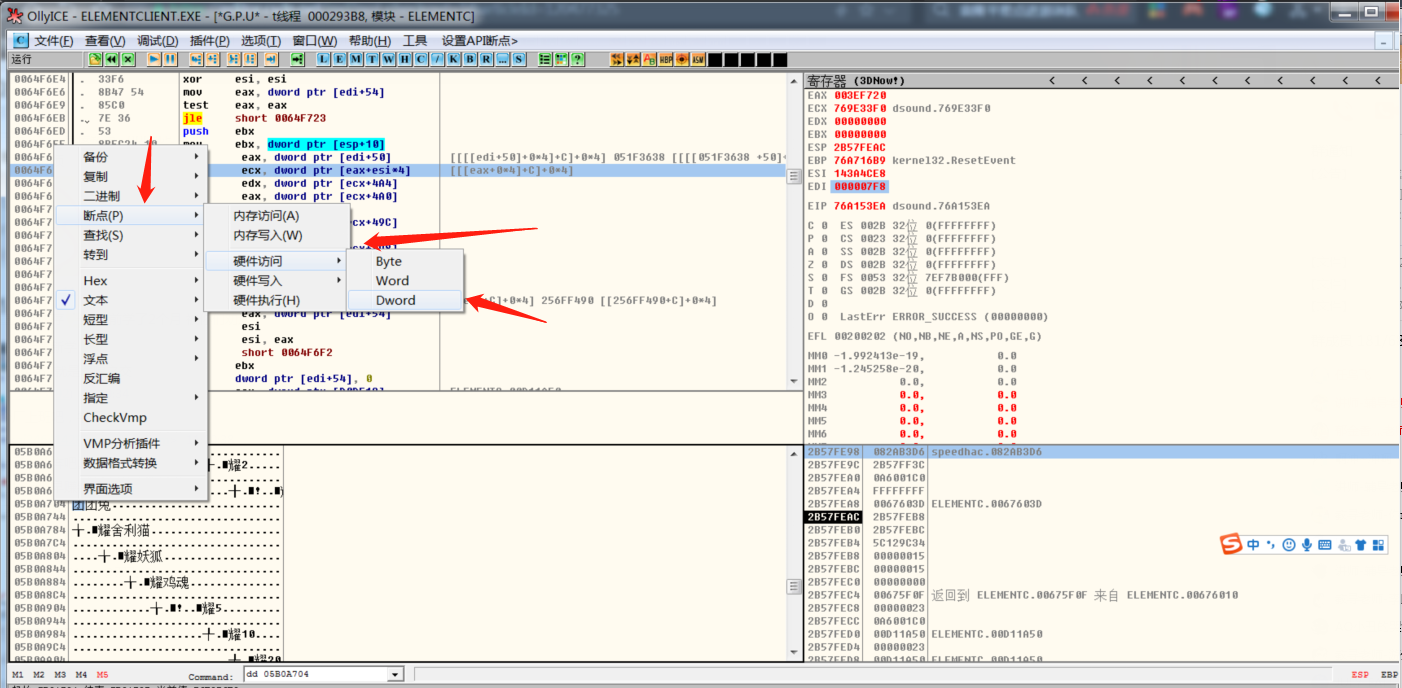The width and height of the screenshot is (1402, 688).
Task: Open Executable modules via E button
Action: point(339,59)
